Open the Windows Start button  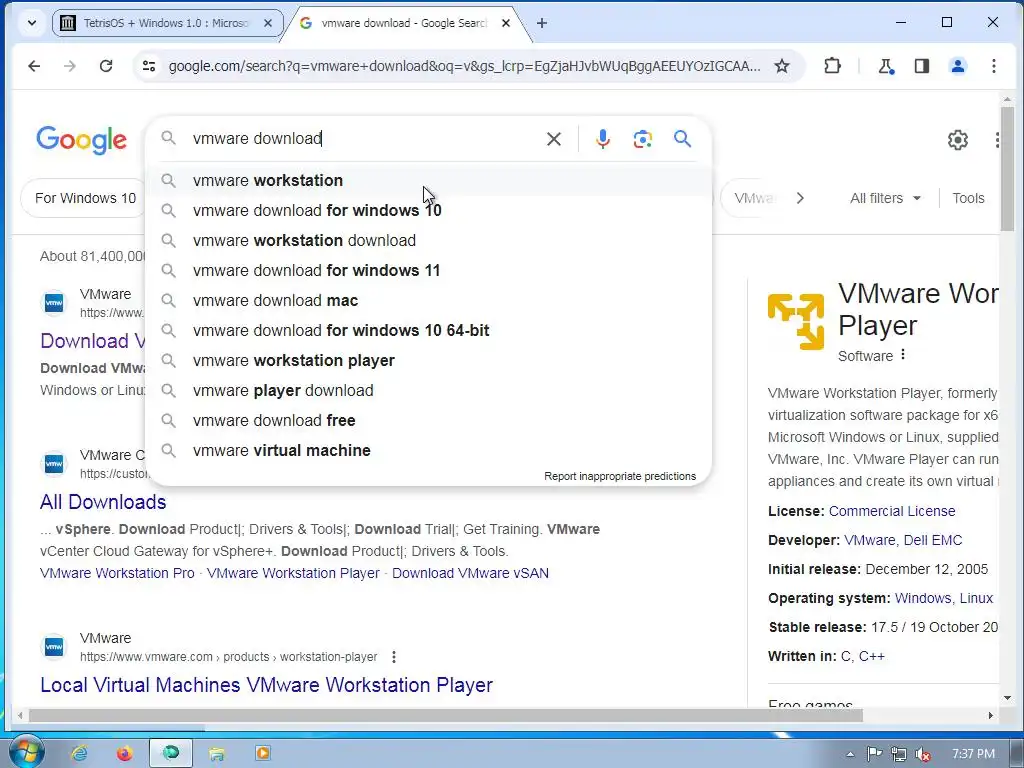click(26, 752)
